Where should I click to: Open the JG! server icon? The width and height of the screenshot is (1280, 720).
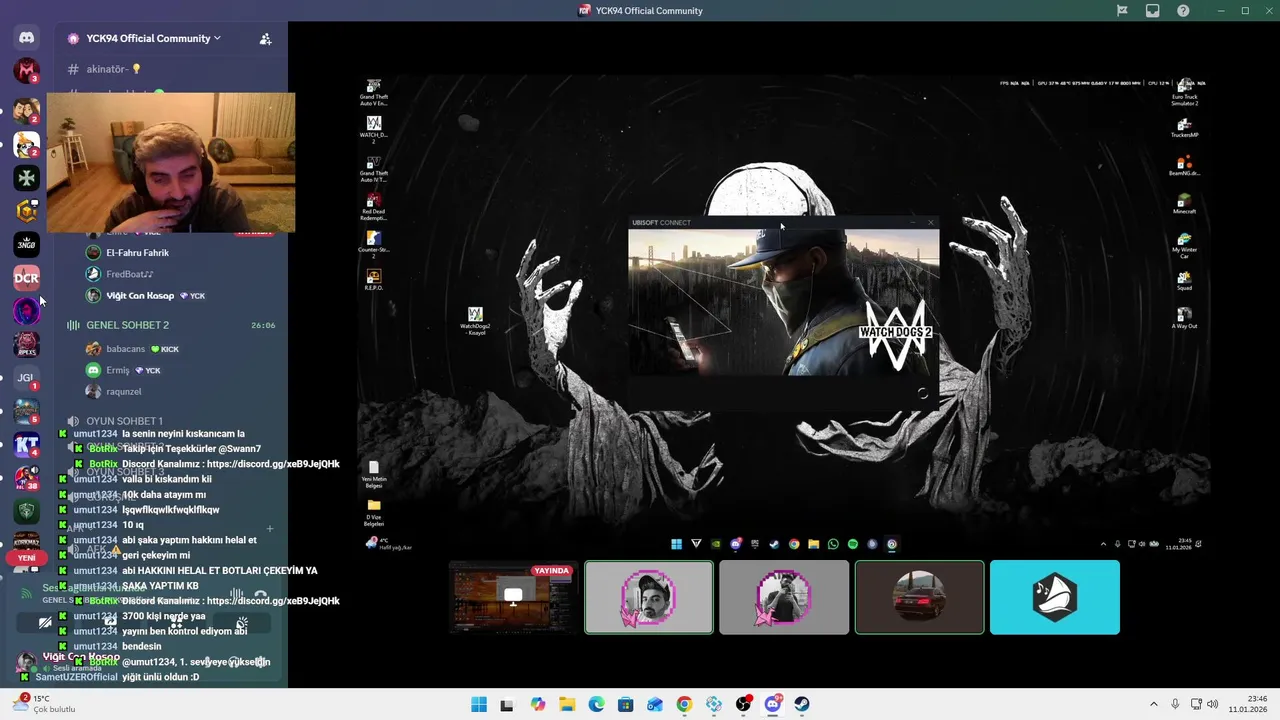[26, 378]
